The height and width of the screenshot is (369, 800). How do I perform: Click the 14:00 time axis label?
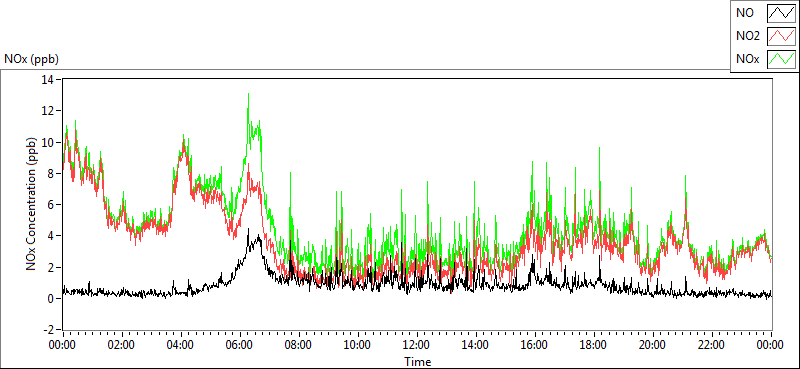click(476, 345)
